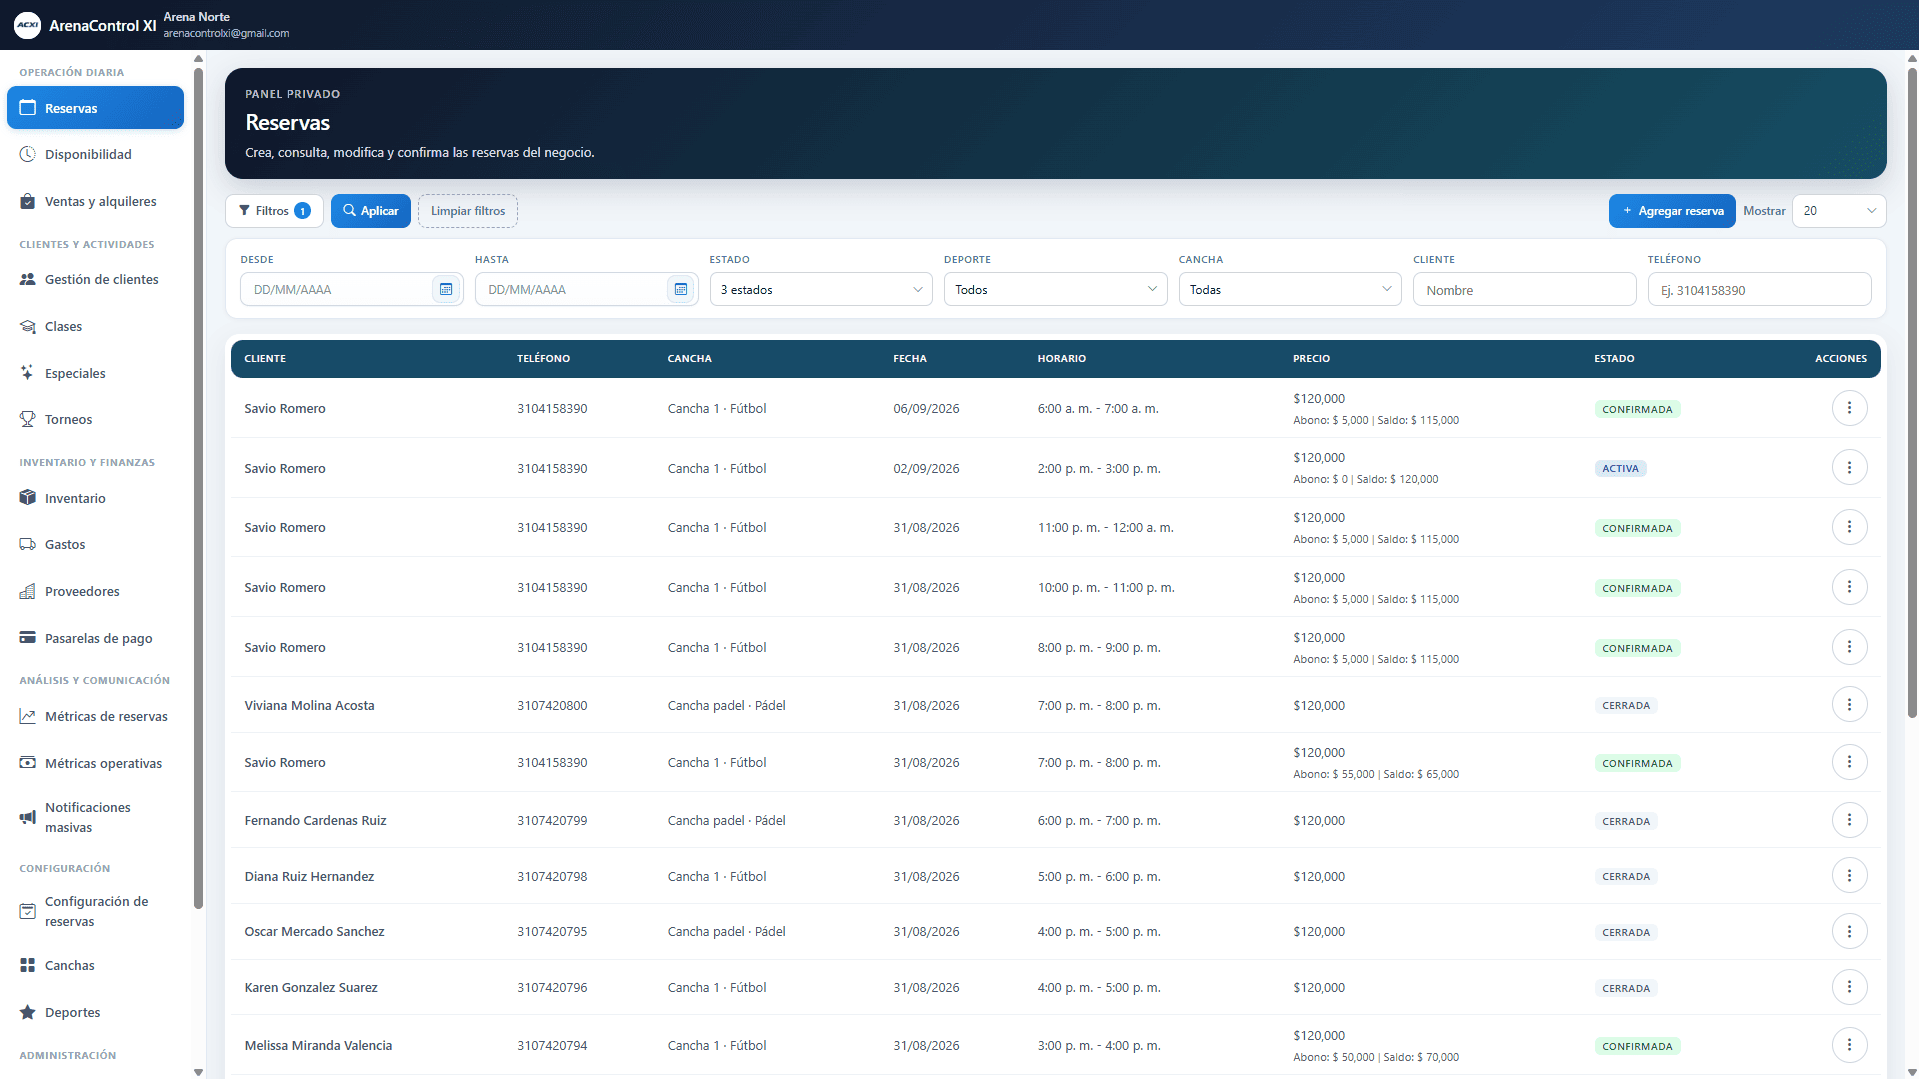Open the Deportes sidebar item

click(95, 1012)
